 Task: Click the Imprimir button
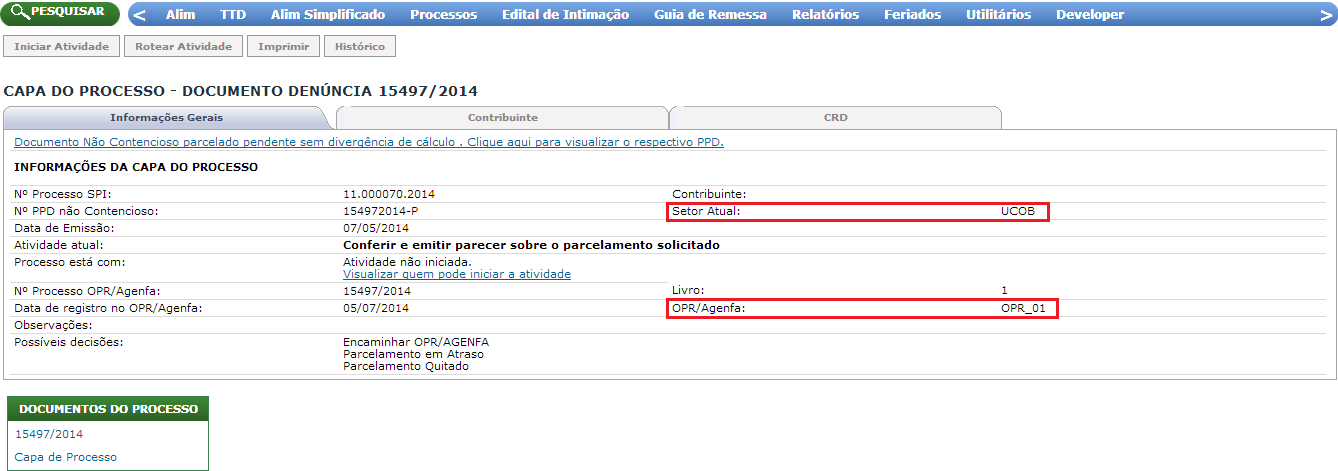click(x=284, y=47)
